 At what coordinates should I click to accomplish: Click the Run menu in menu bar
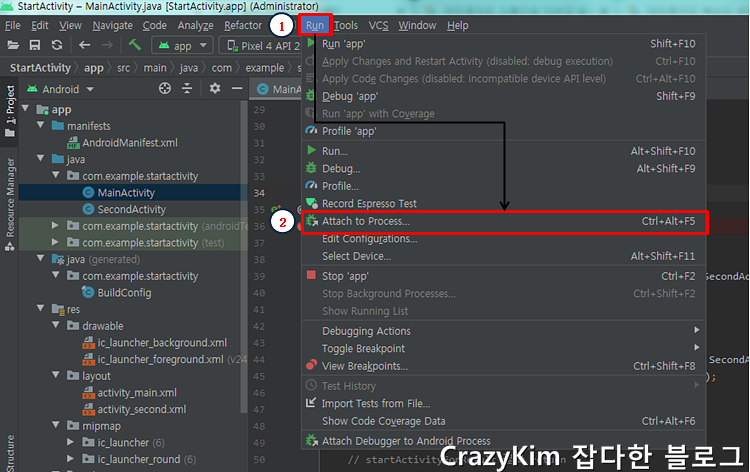point(315,25)
